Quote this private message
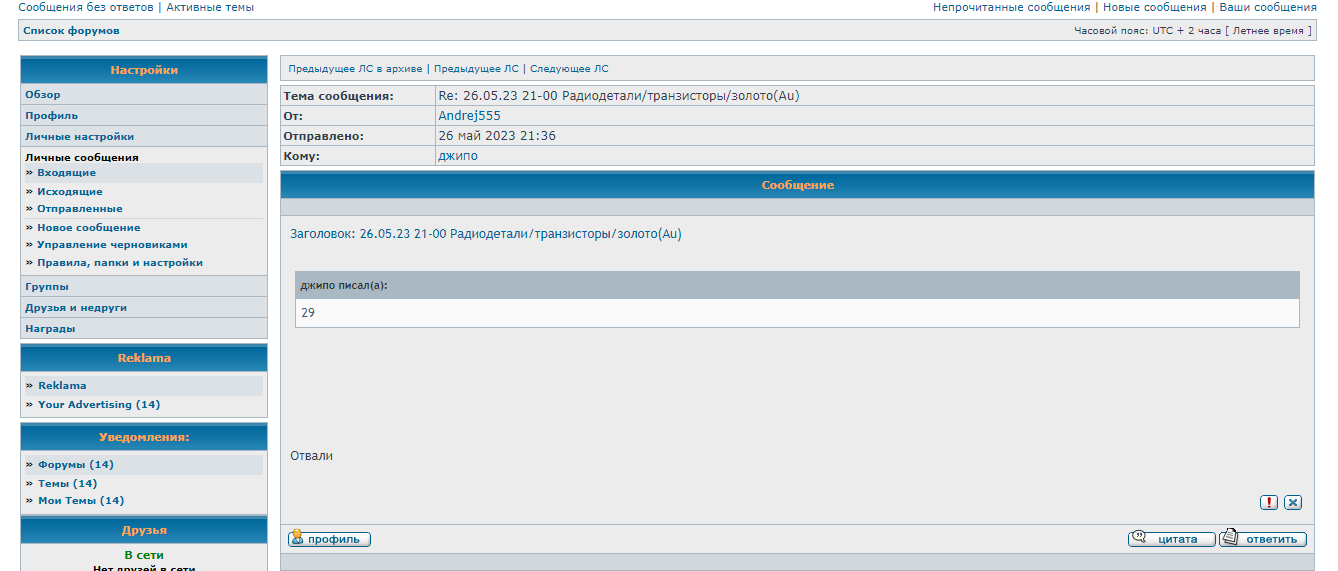 point(1171,539)
